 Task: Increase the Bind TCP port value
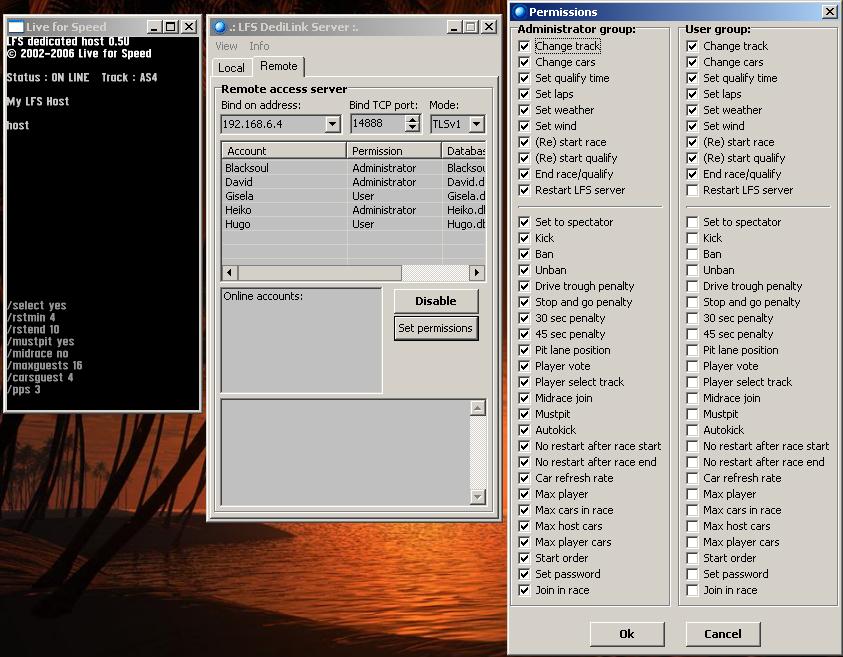tap(412, 120)
